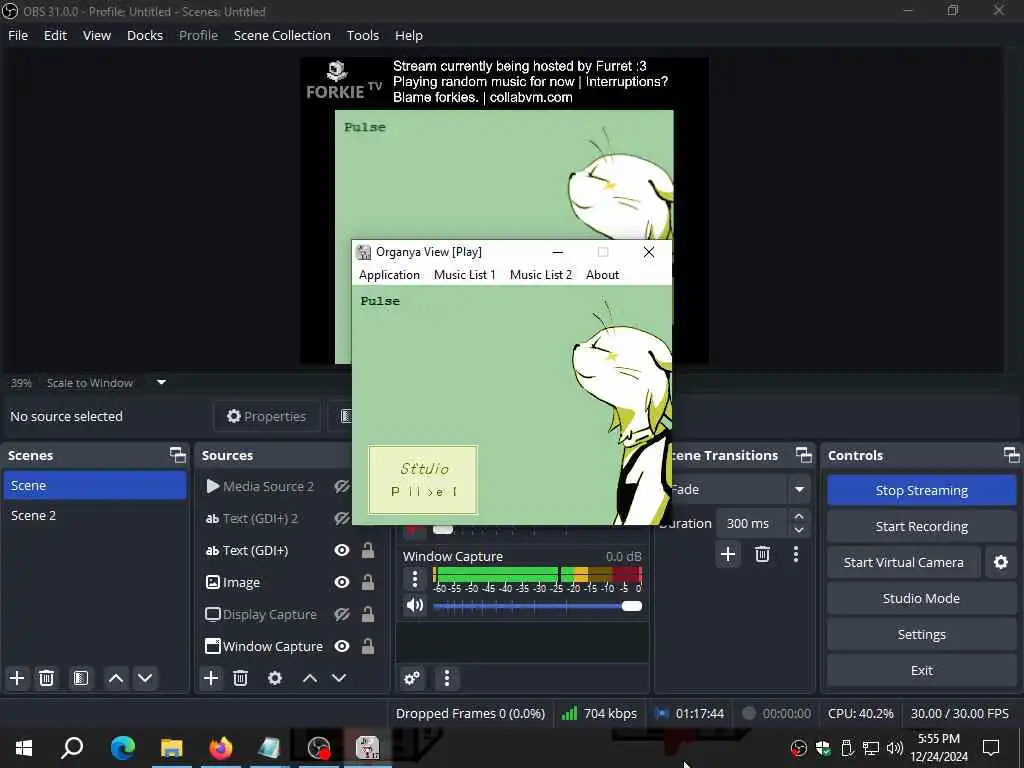1024x768 pixels.
Task: Click the Exit button in Controls
Action: 921,670
